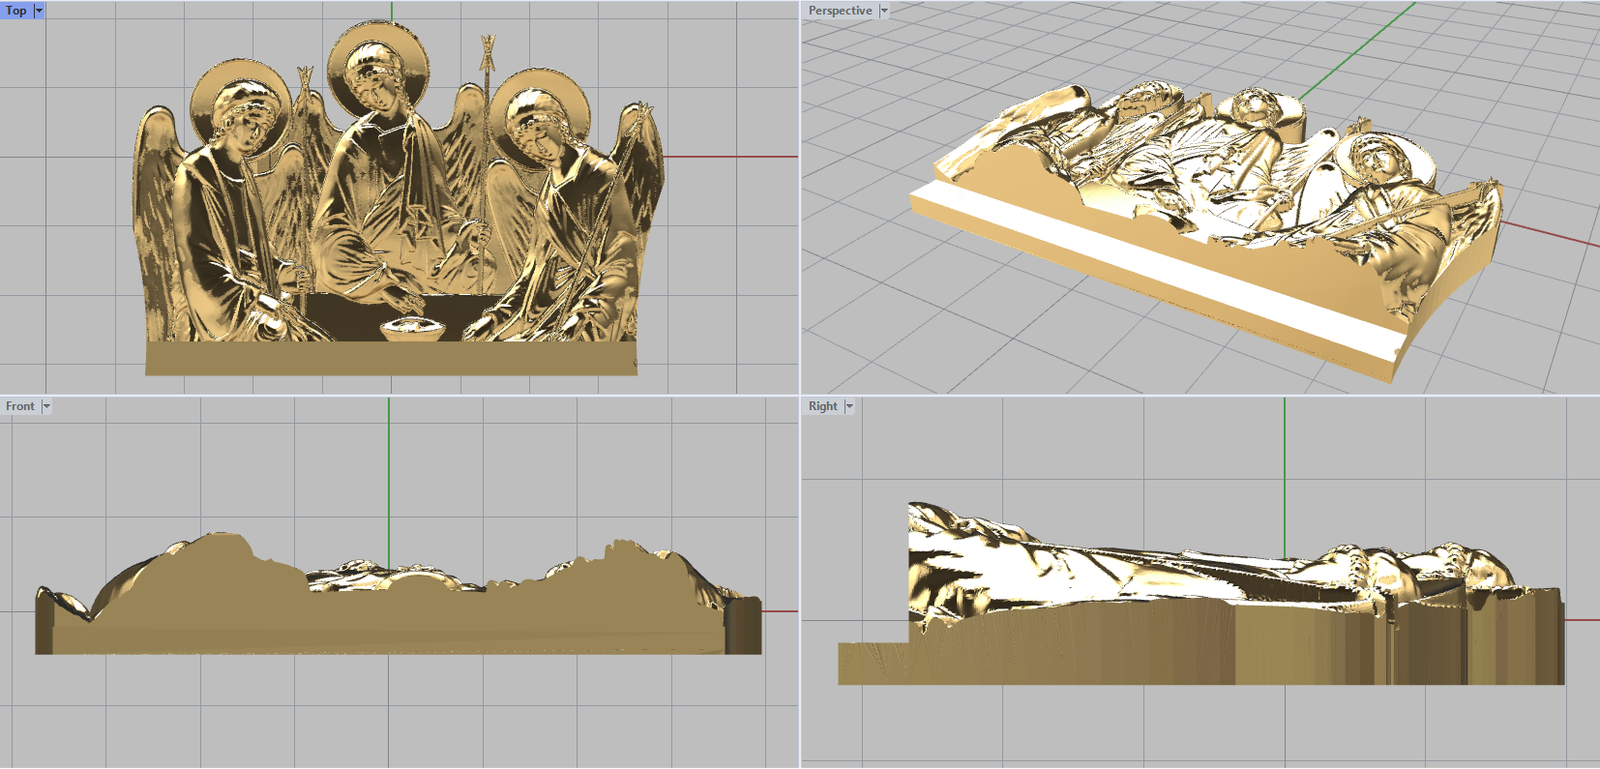Open the Front viewport dropdown arrow
The width and height of the screenshot is (1600, 769).
pyautogui.click(x=46, y=406)
